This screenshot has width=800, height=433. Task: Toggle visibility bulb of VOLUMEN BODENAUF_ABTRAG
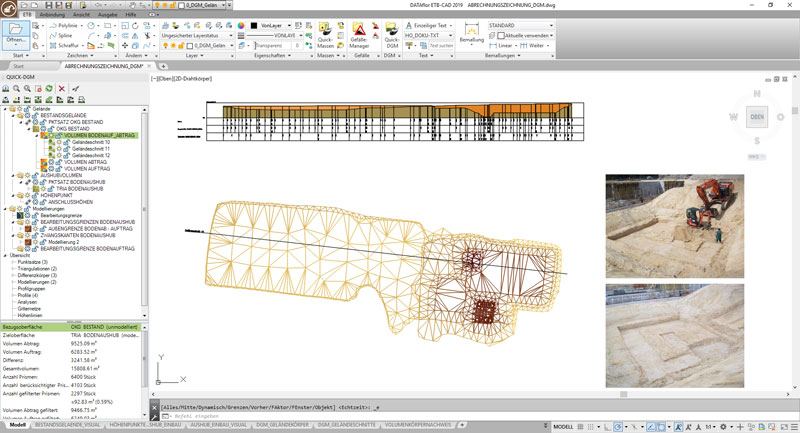coord(52,136)
